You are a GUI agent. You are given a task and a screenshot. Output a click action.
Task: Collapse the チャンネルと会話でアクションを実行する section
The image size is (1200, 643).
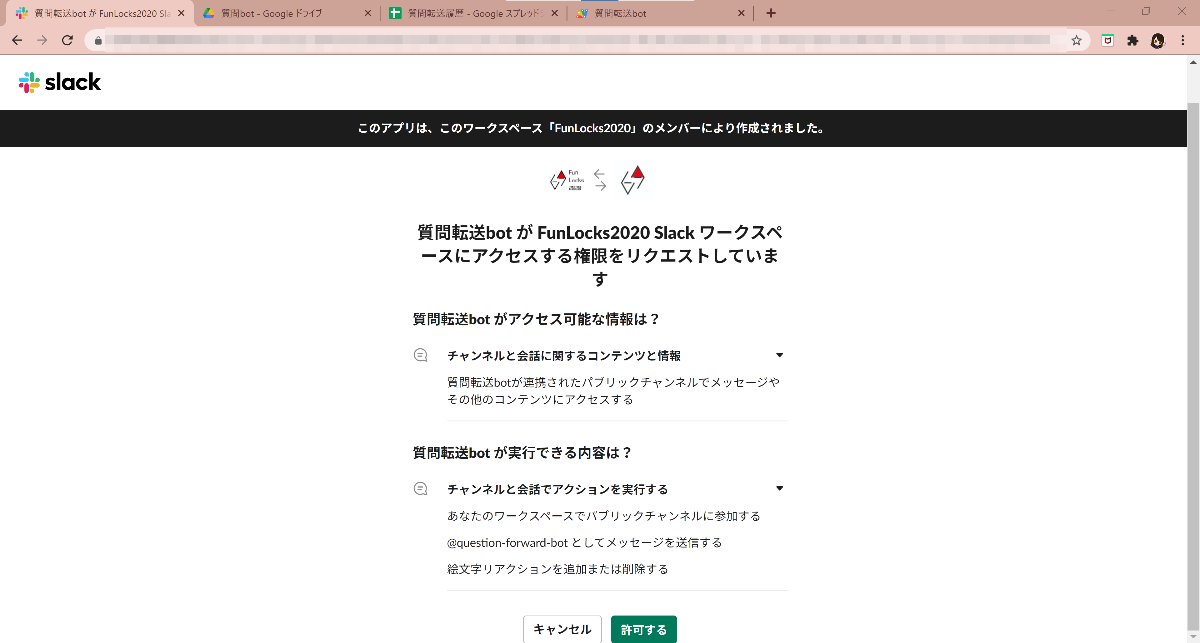(780, 489)
